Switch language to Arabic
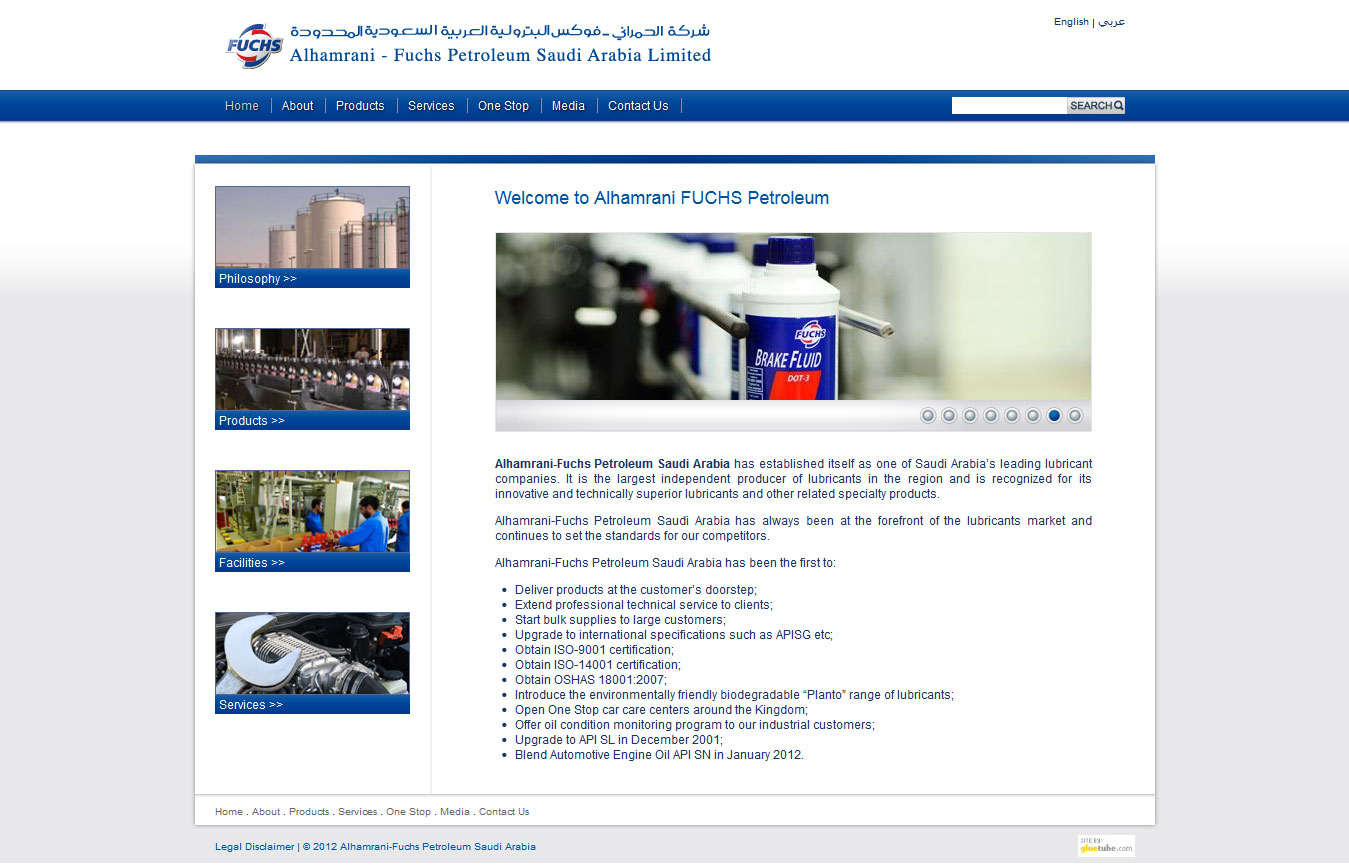Screen dimensions: 1349x865 [x=1112, y=22]
